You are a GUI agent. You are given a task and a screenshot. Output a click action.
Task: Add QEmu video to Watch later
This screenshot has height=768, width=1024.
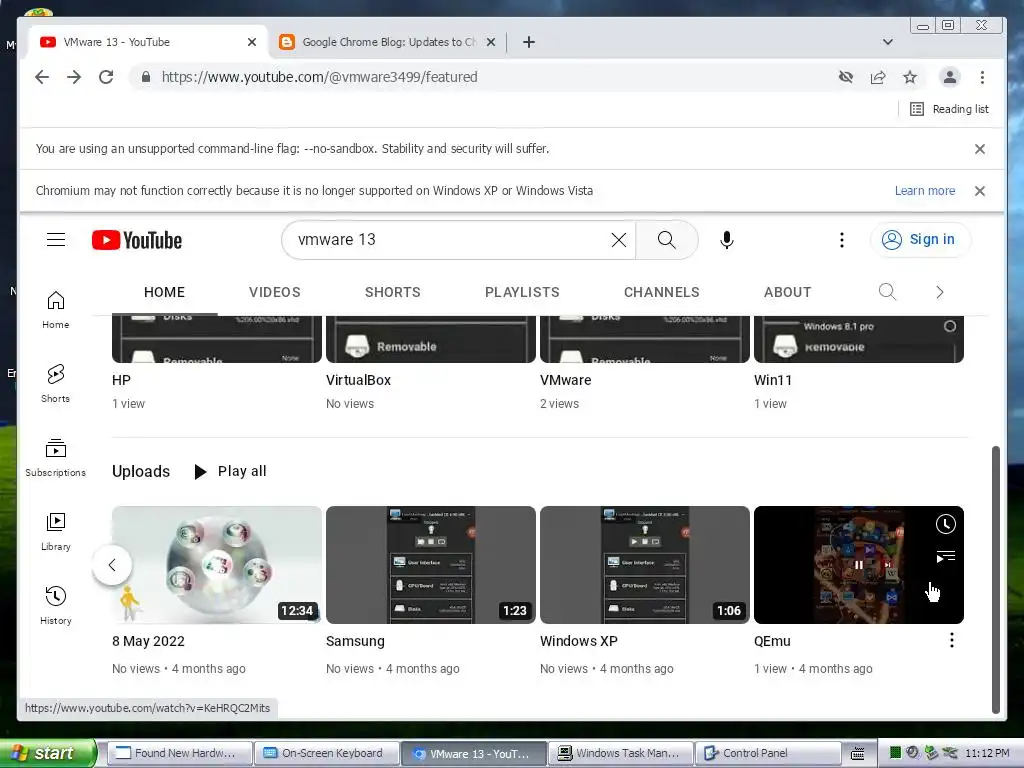[946, 524]
